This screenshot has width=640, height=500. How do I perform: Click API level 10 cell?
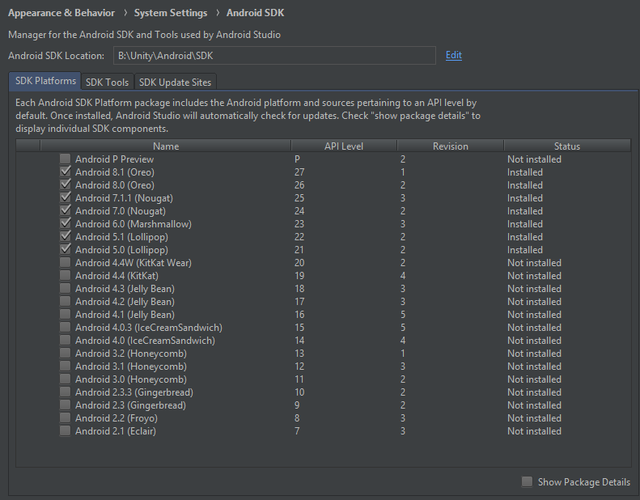tap(299, 392)
